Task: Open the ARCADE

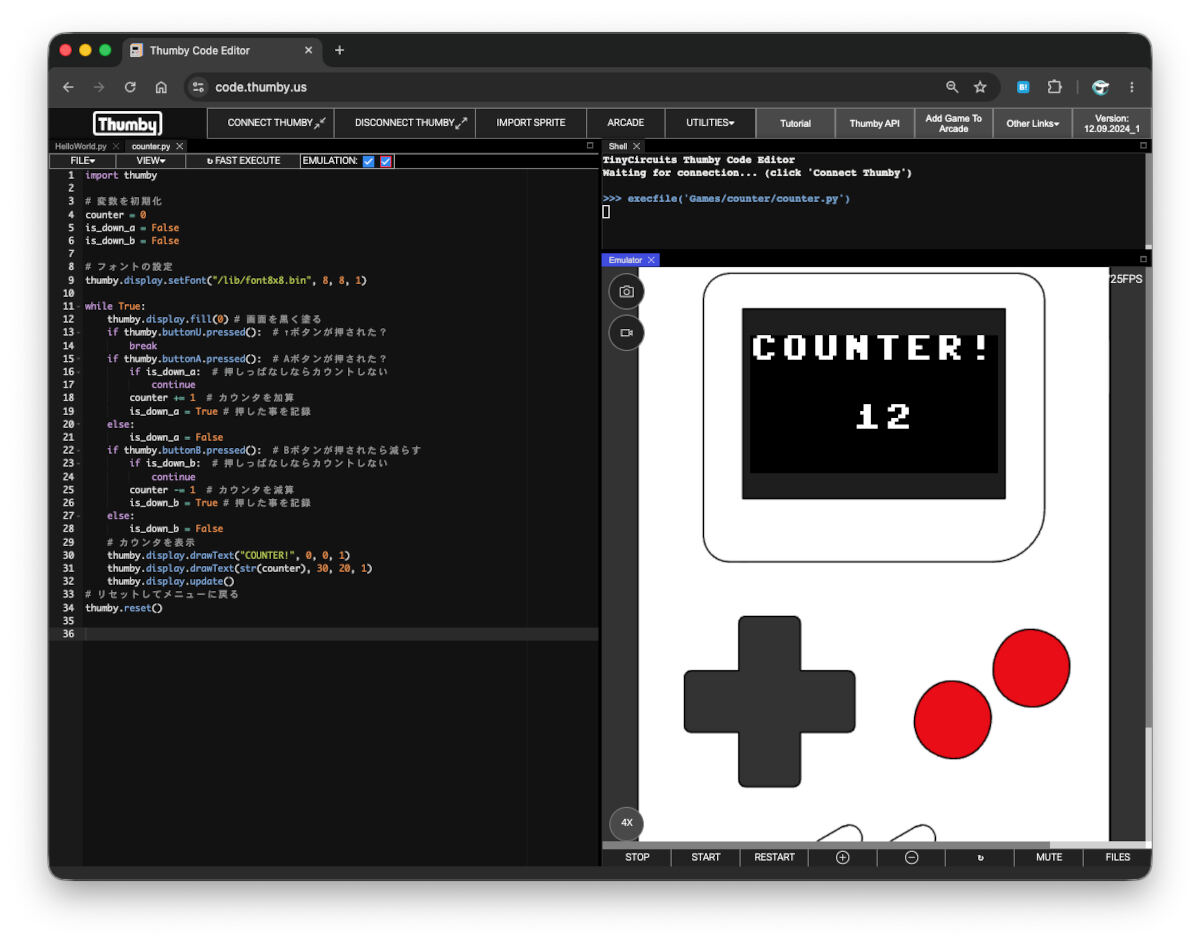Action: pos(626,123)
